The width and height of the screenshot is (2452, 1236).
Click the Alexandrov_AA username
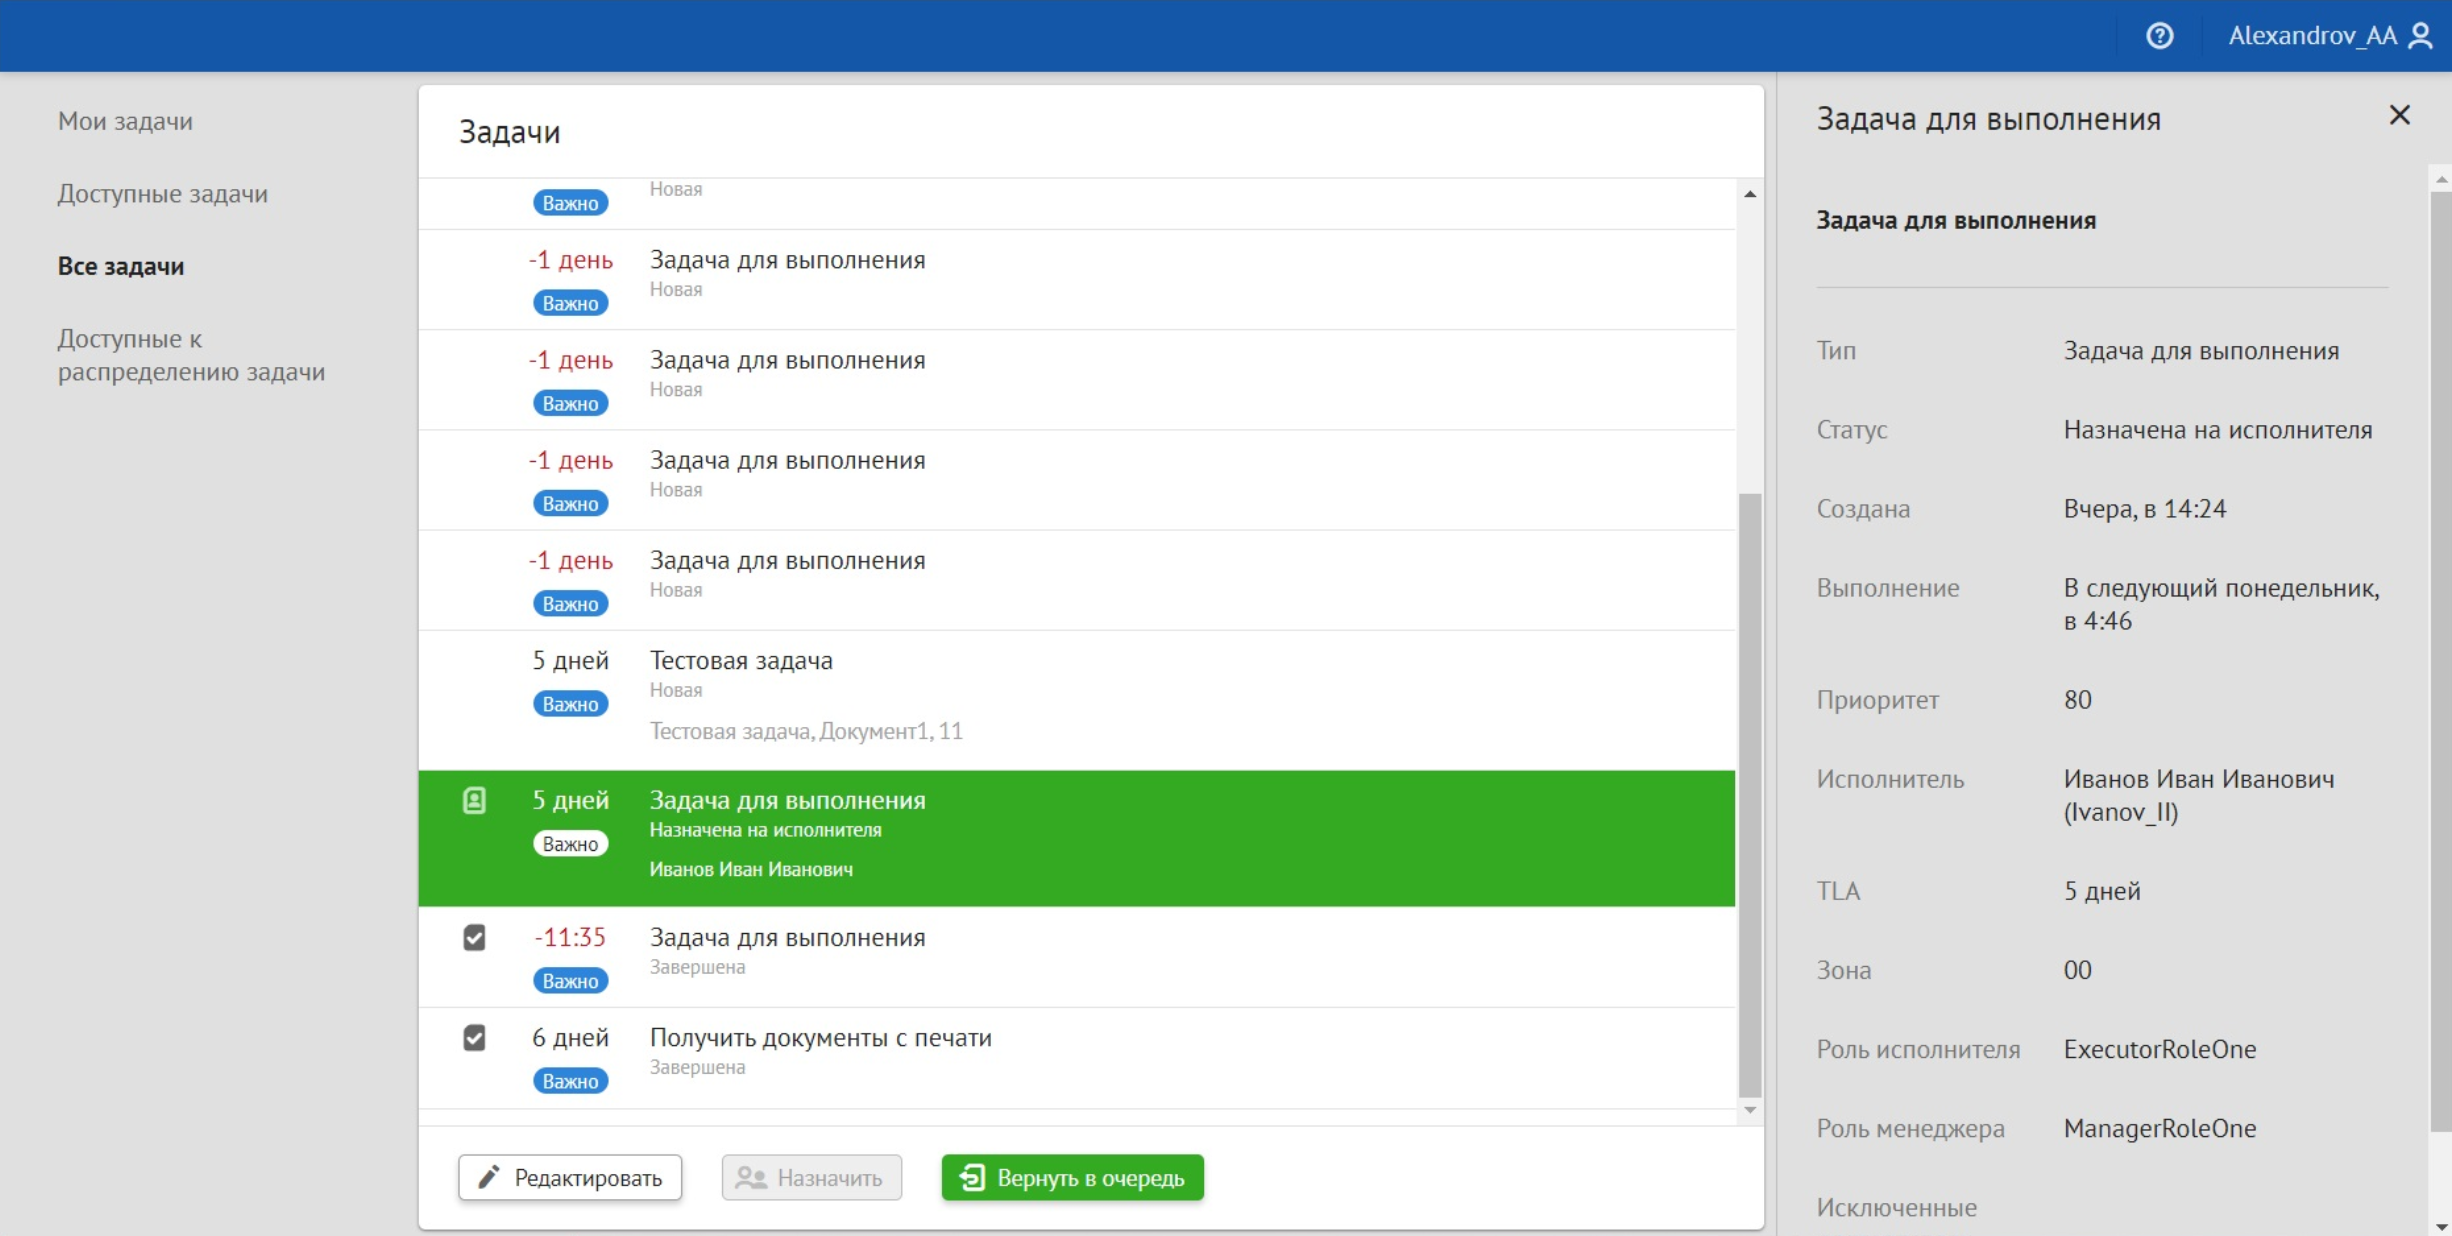(2311, 36)
